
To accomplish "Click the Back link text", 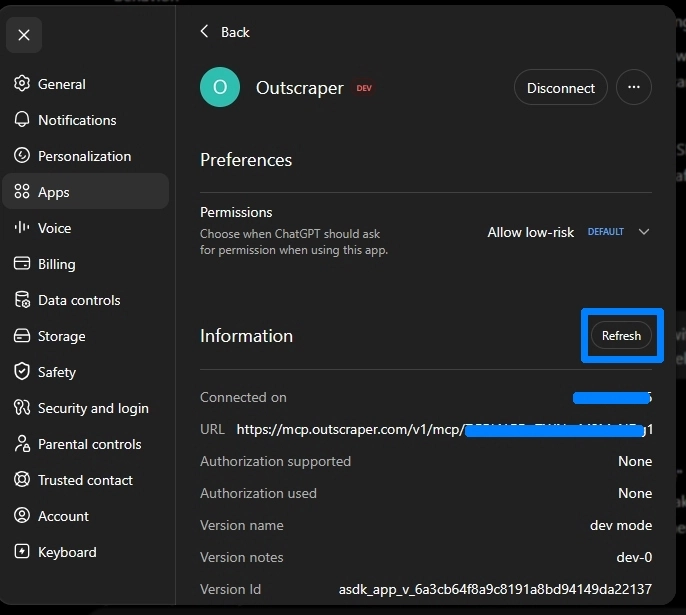I will (x=235, y=32).
